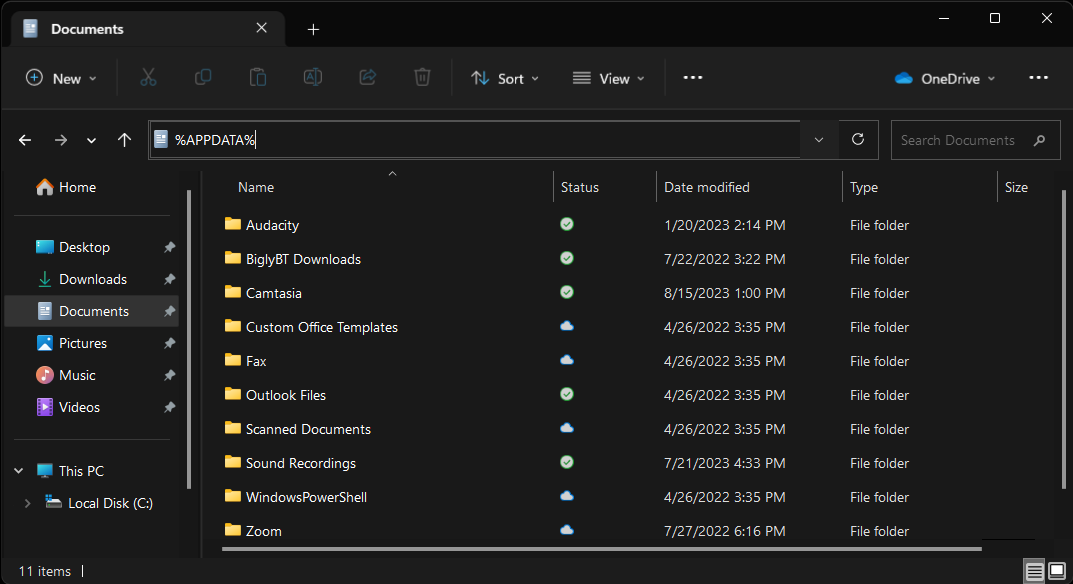Click cloud status icon for Fax
Viewport: 1073px width, 584px height.
(567, 360)
